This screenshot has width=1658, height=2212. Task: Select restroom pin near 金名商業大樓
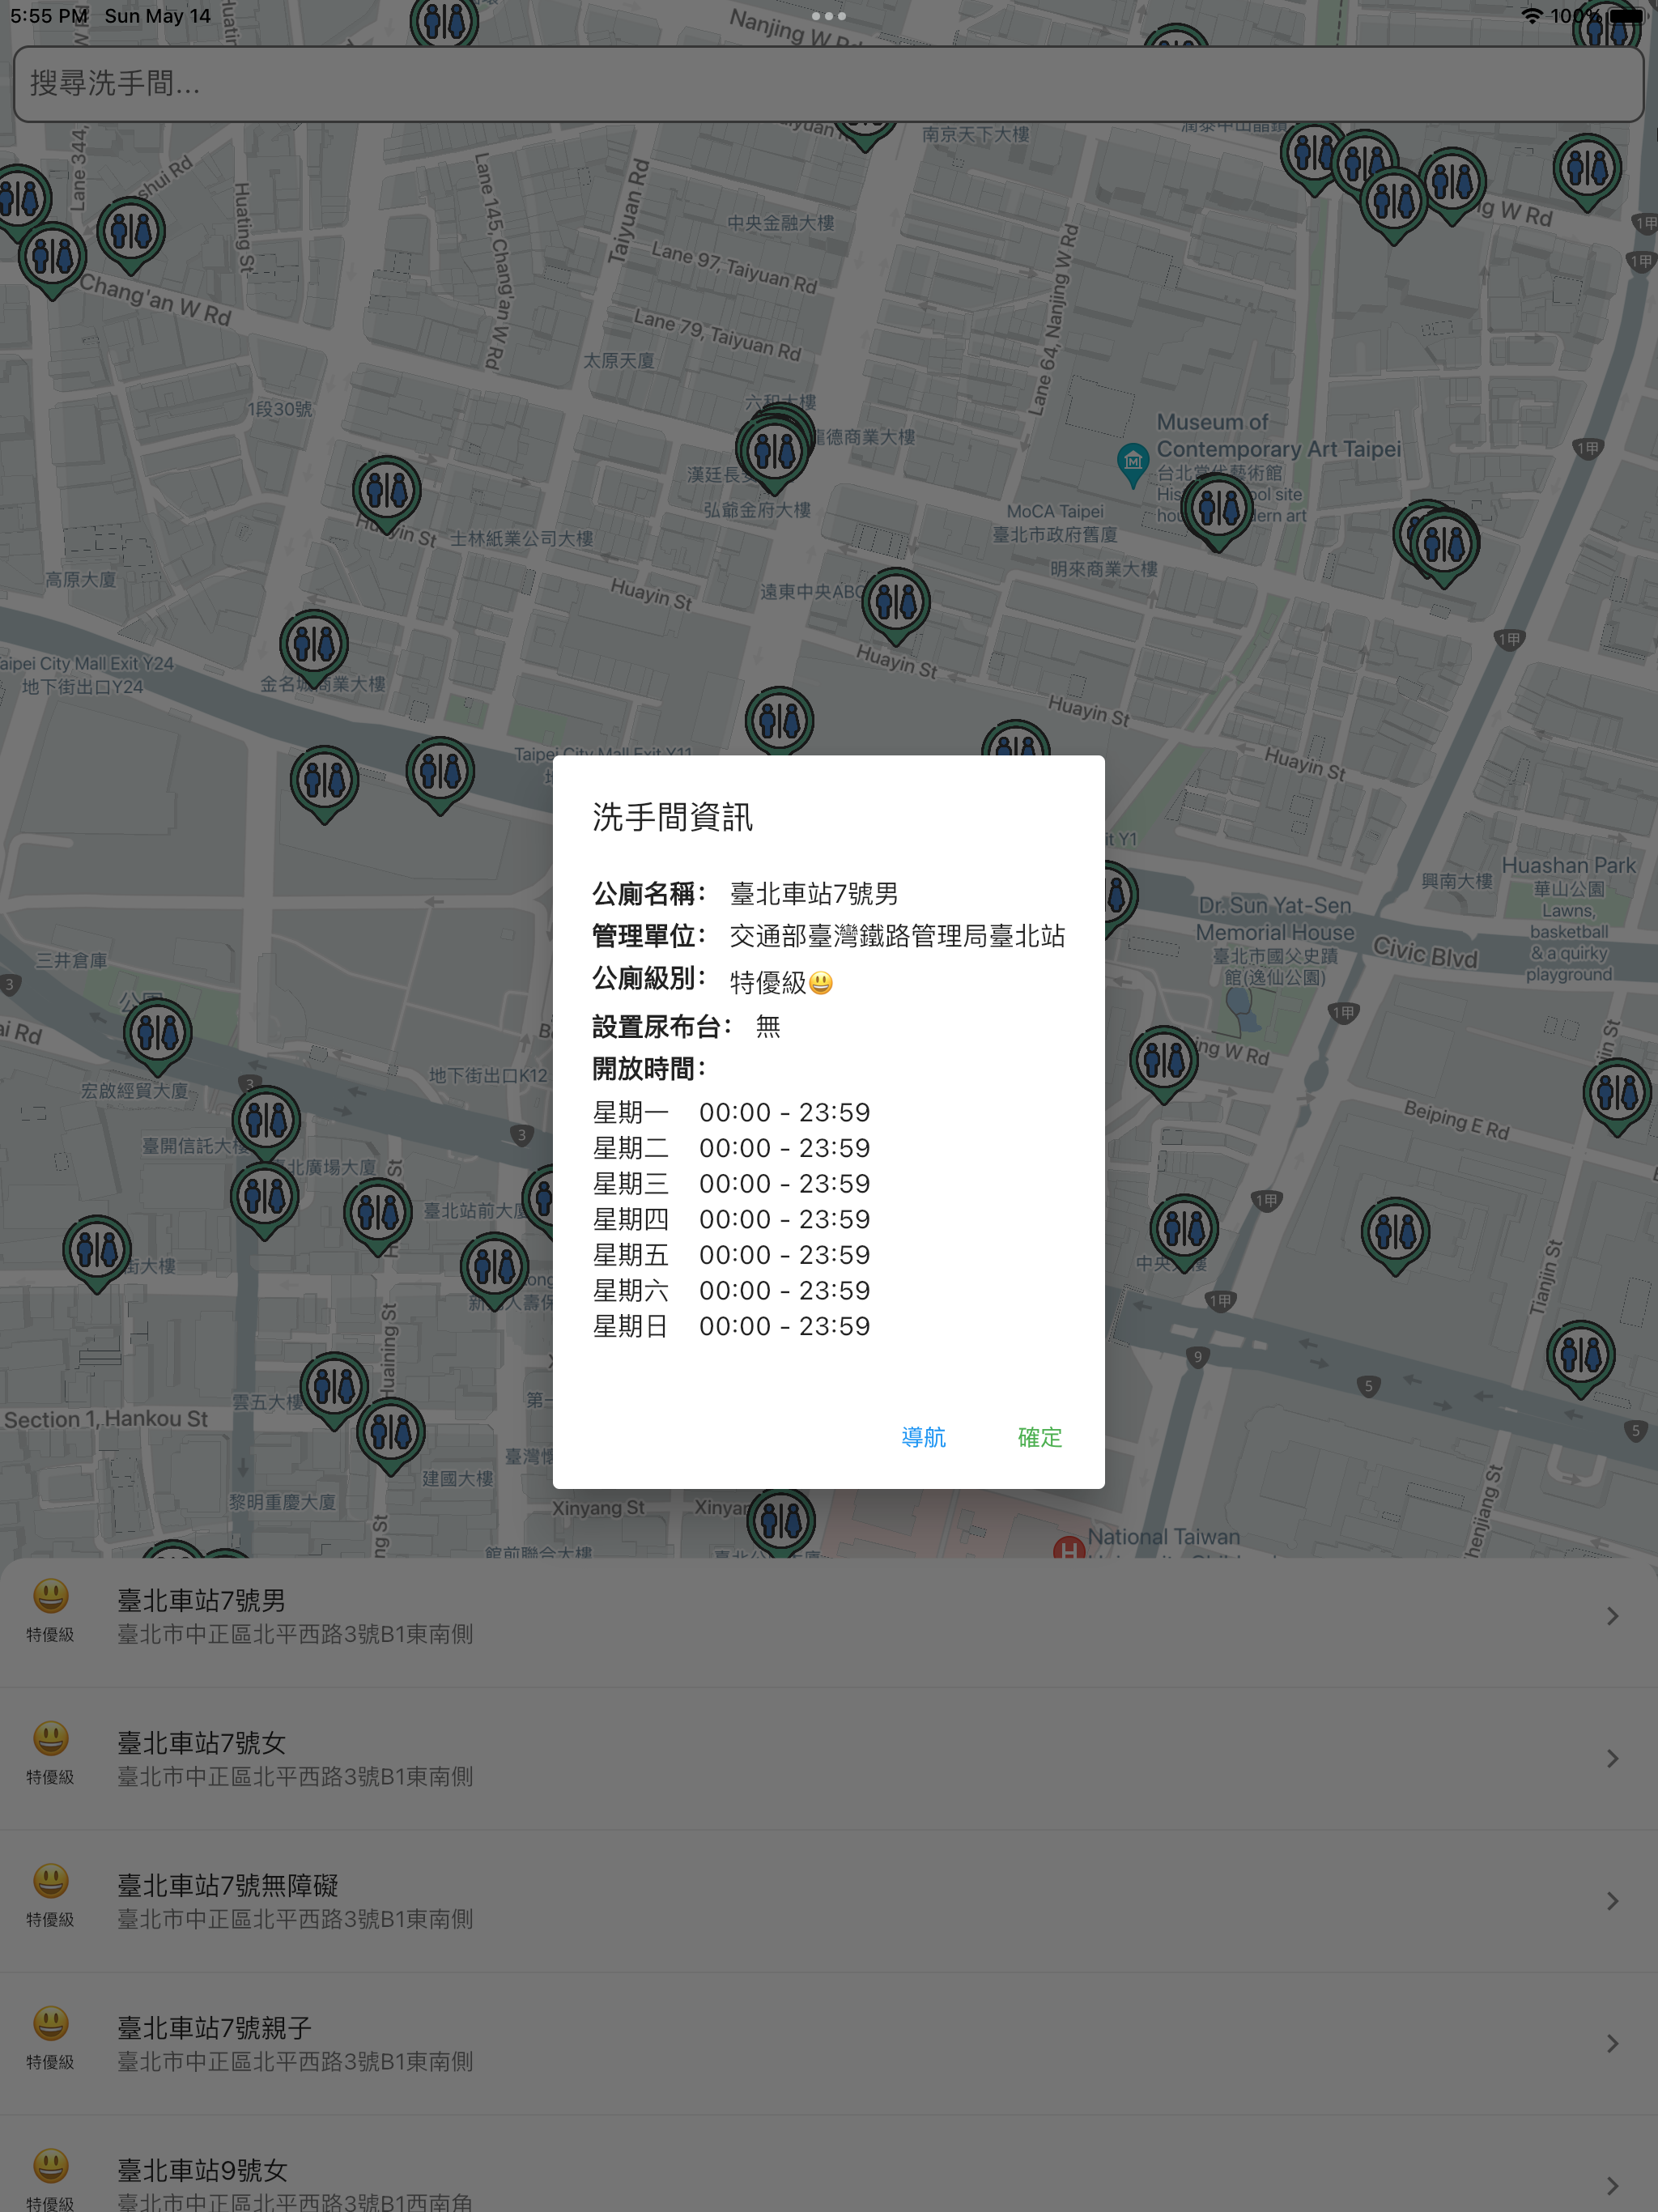click(x=314, y=647)
